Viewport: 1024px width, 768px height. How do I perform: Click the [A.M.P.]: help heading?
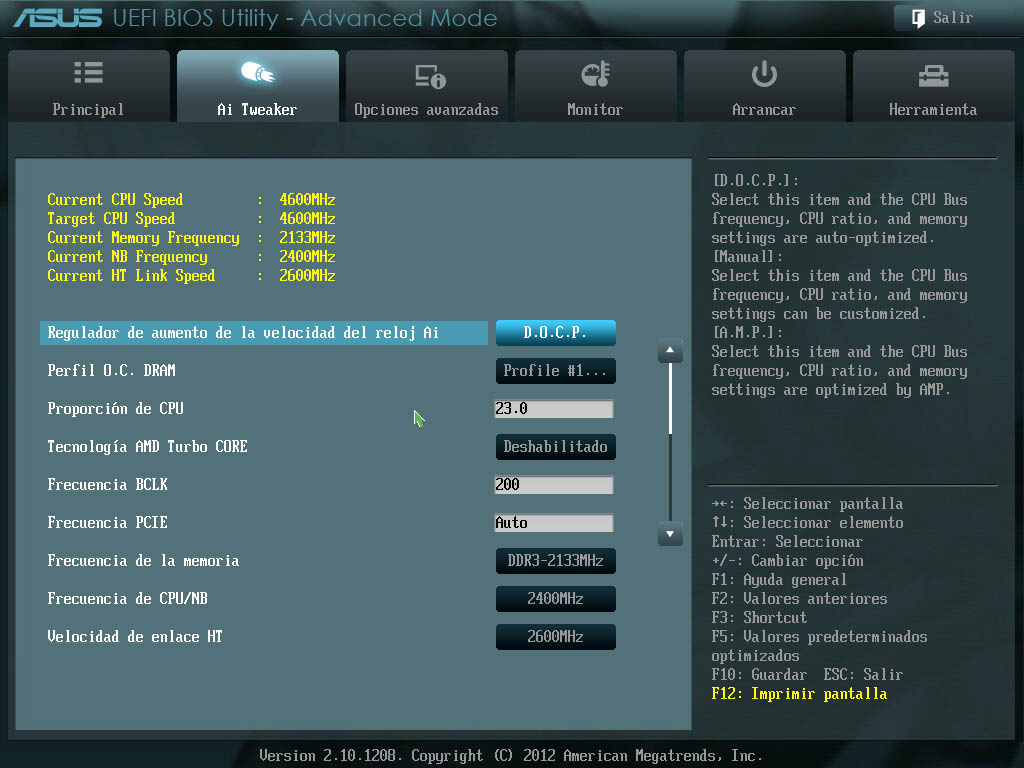tap(748, 332)
